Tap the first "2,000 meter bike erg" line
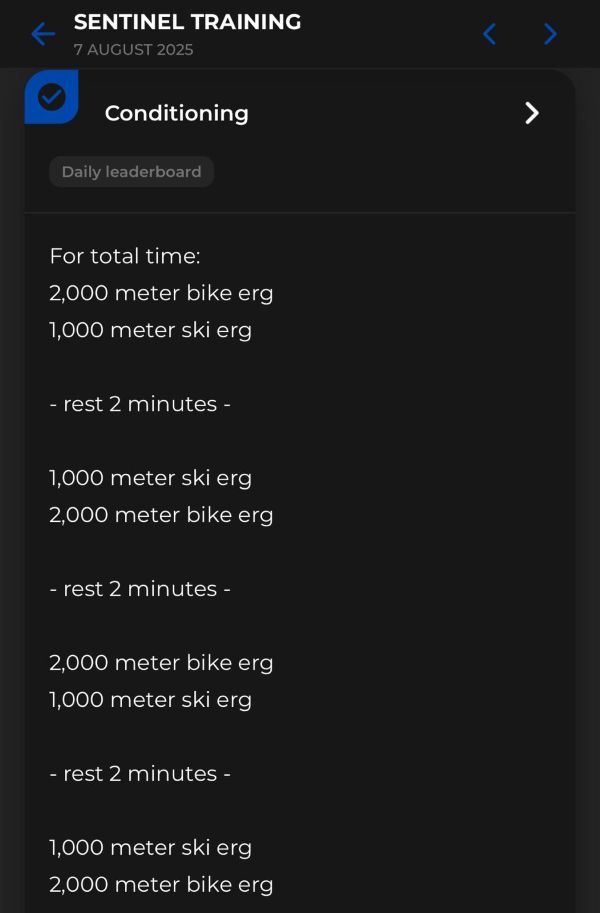The height and width of the screenshot is (913, 600). pyautogui.click(x=161, y=293)
